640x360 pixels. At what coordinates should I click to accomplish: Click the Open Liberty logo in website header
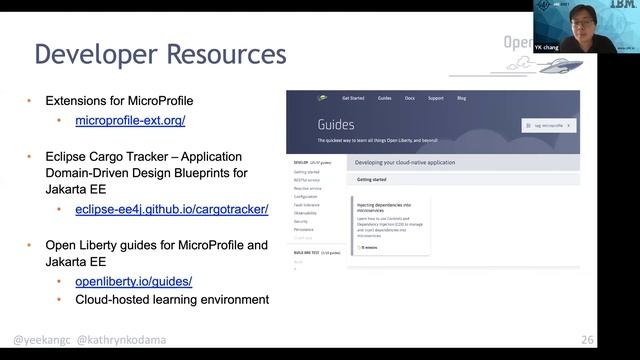point(322,98)
